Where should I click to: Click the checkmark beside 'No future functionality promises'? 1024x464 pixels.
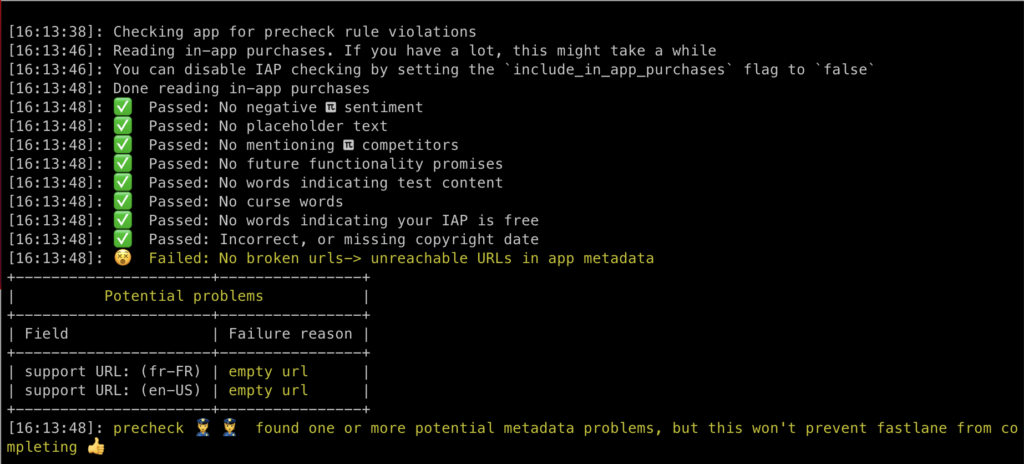123,164
